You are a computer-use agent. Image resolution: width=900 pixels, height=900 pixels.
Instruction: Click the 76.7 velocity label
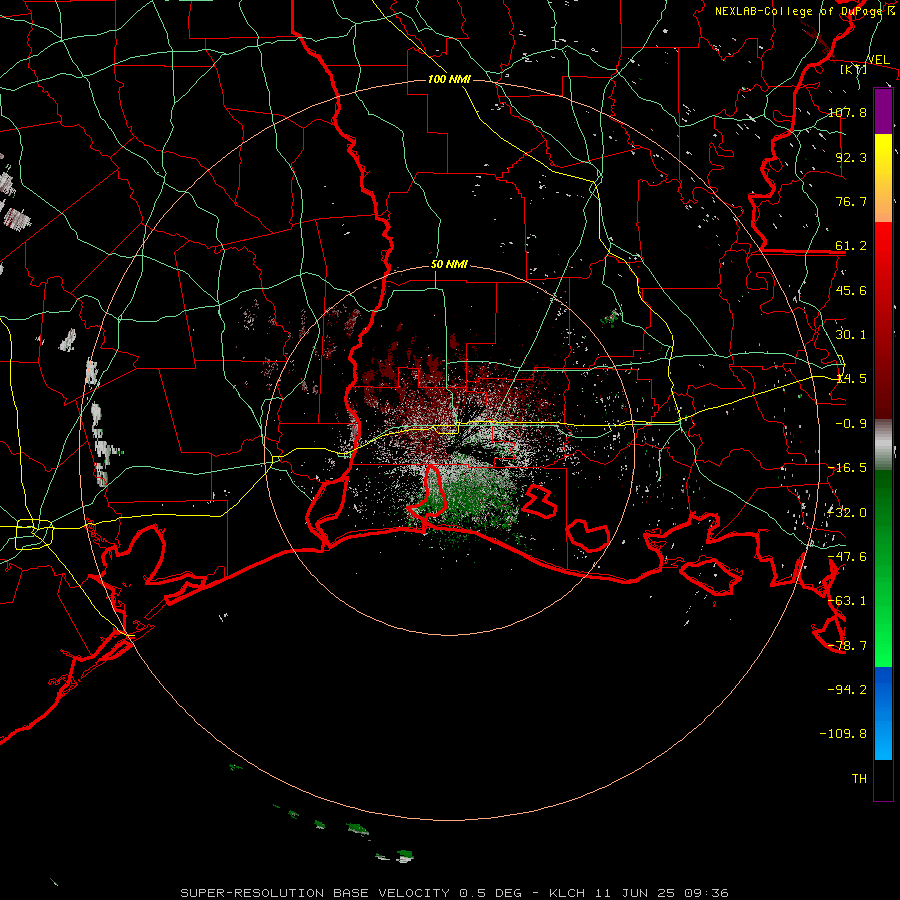pyautogui.click(x=851, y=201)
